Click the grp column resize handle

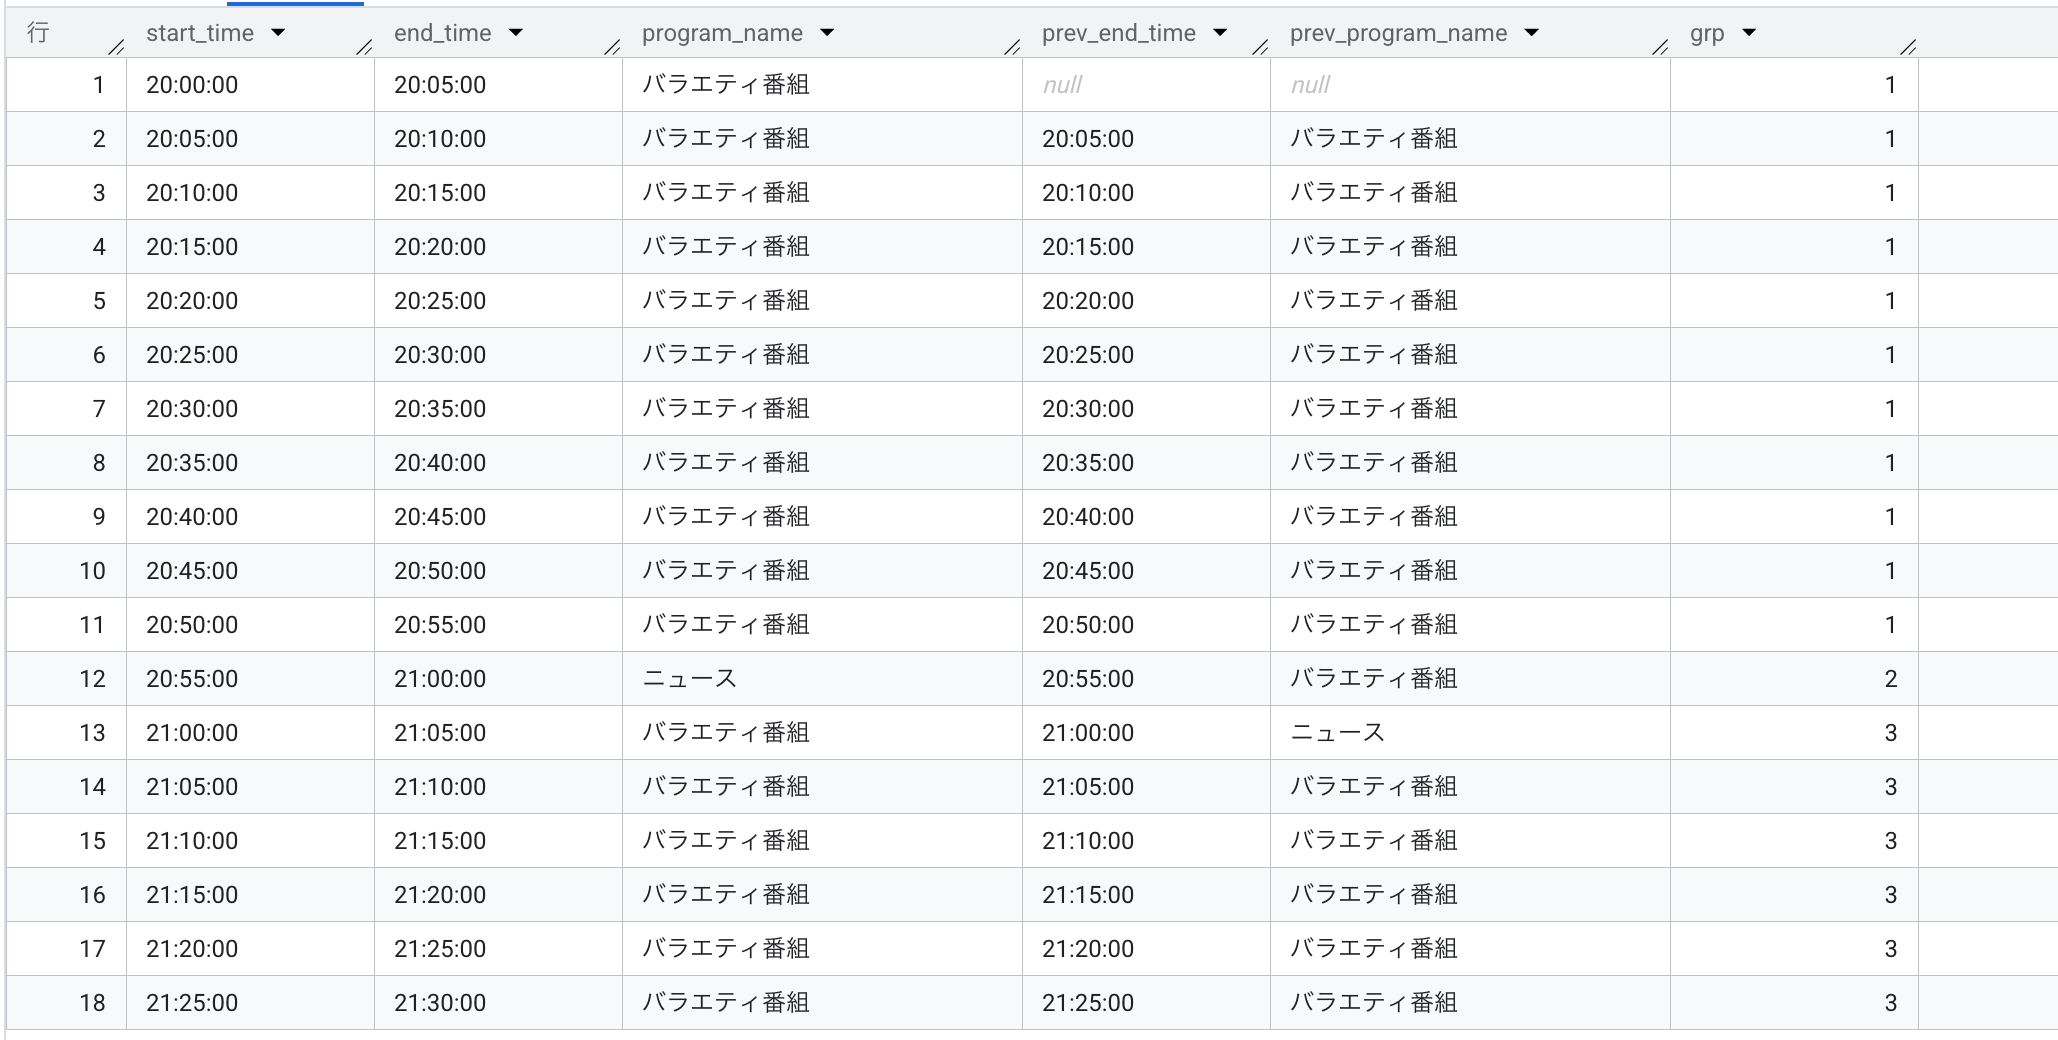point(1908,46)
